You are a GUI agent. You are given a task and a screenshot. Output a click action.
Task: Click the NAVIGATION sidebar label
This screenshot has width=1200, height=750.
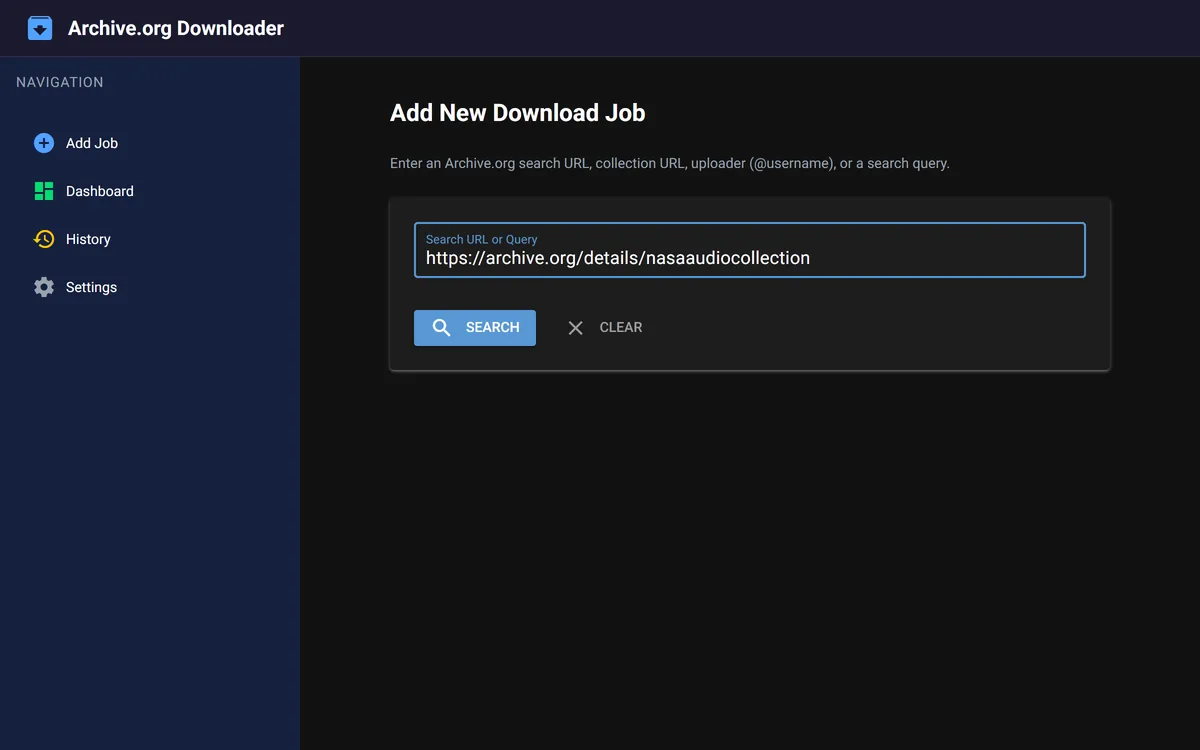[x=60, y=82]
